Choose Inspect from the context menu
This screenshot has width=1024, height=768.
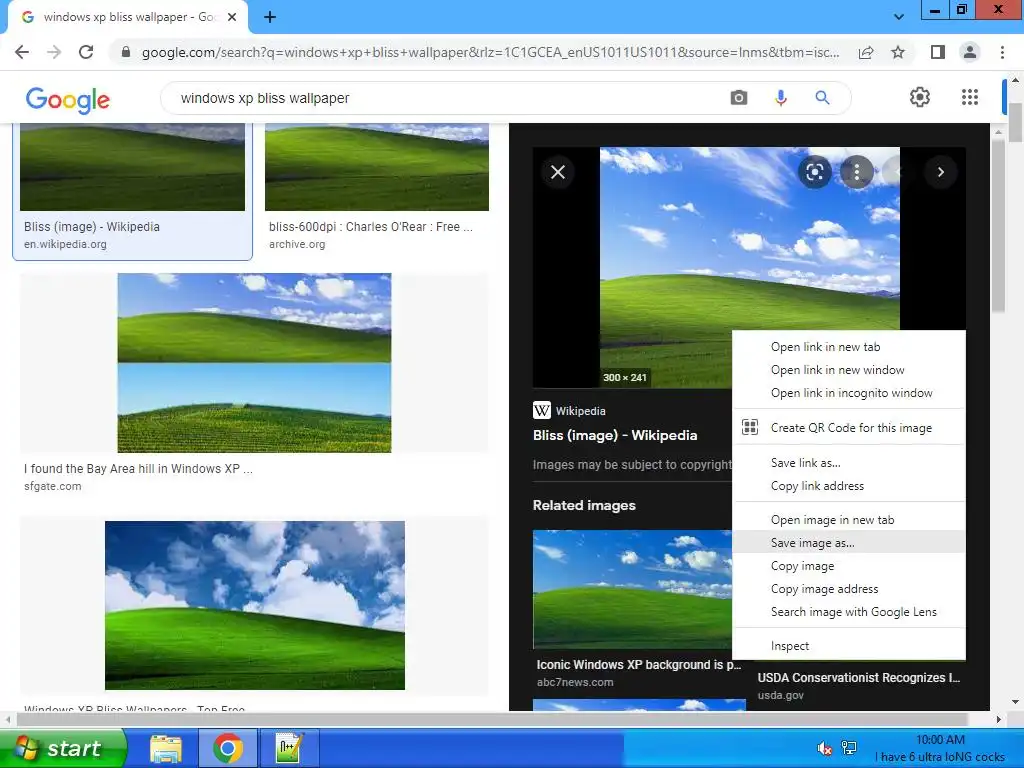coord(848,646)
